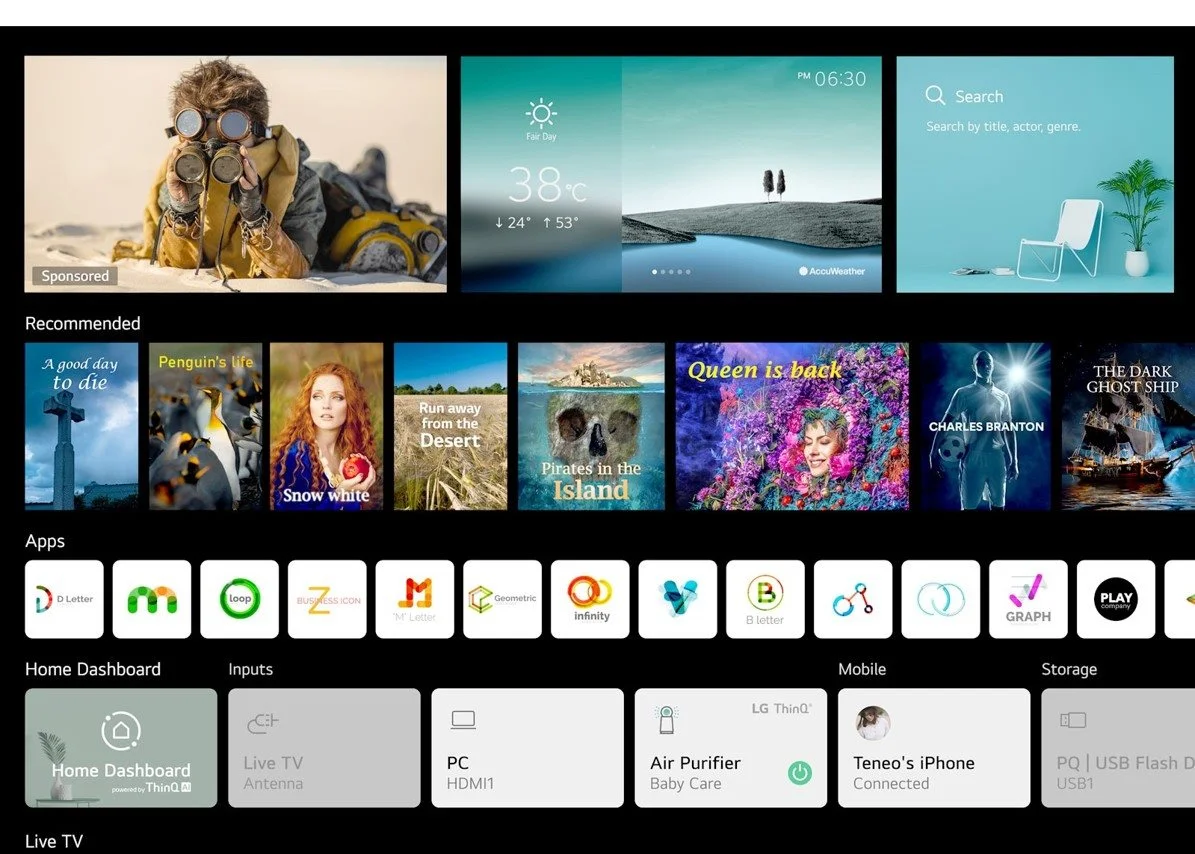1195x854 pixels.
Task: Launch the Business Icon Z app
Action: (x=327, y=599)
